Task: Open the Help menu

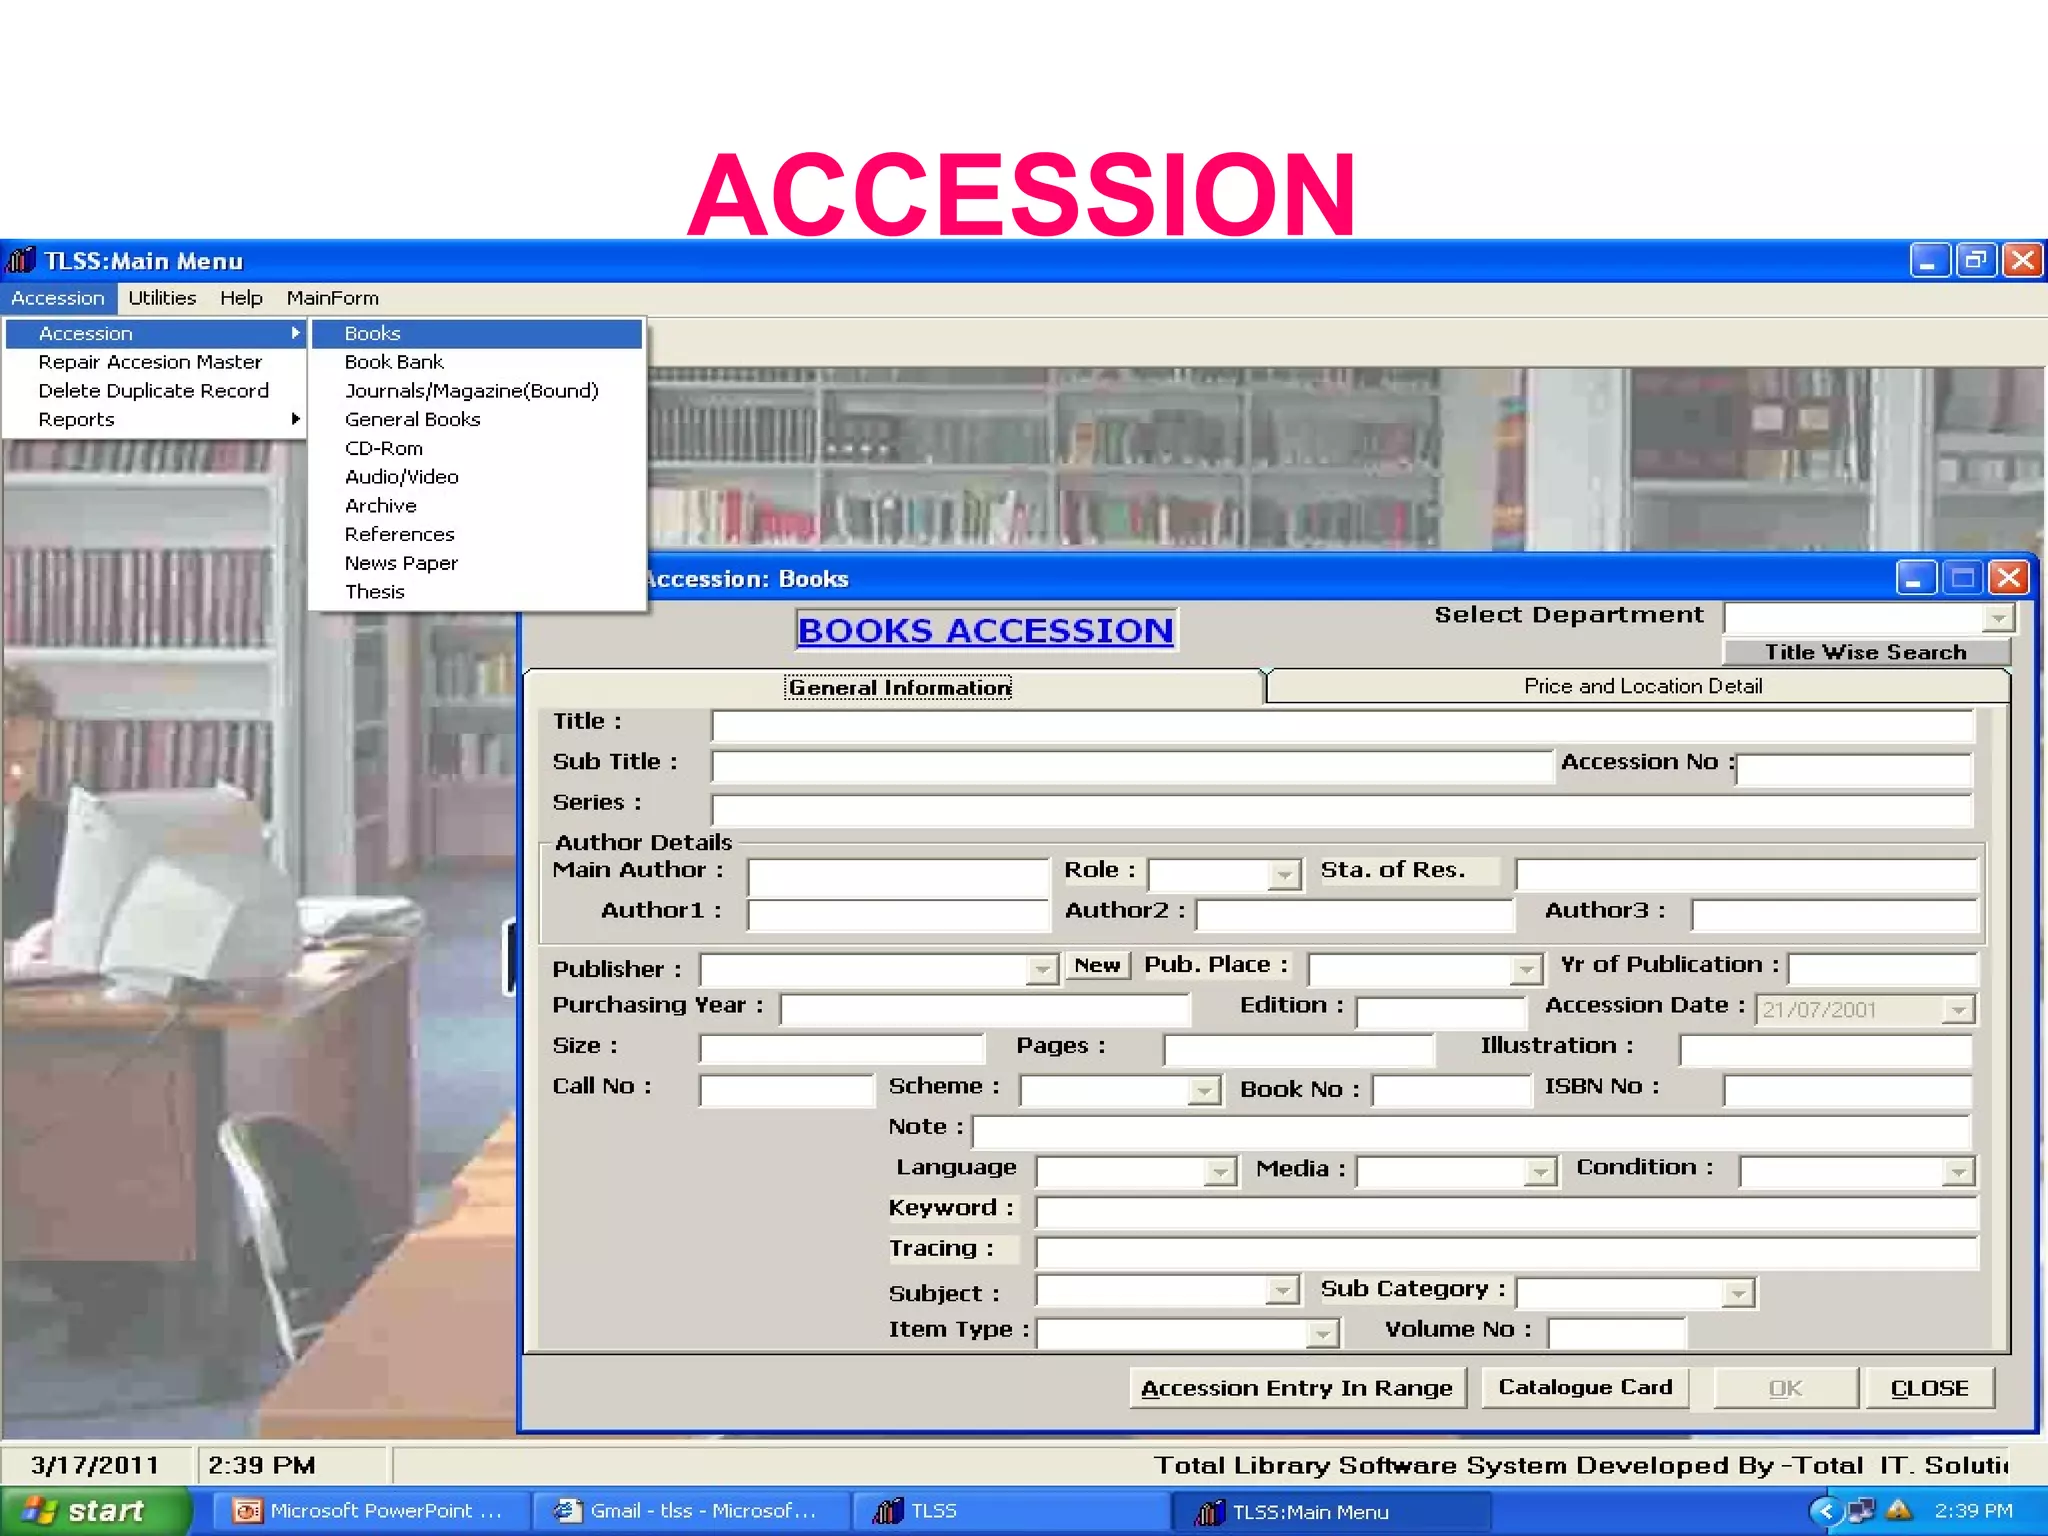Action: pos(241,298)
